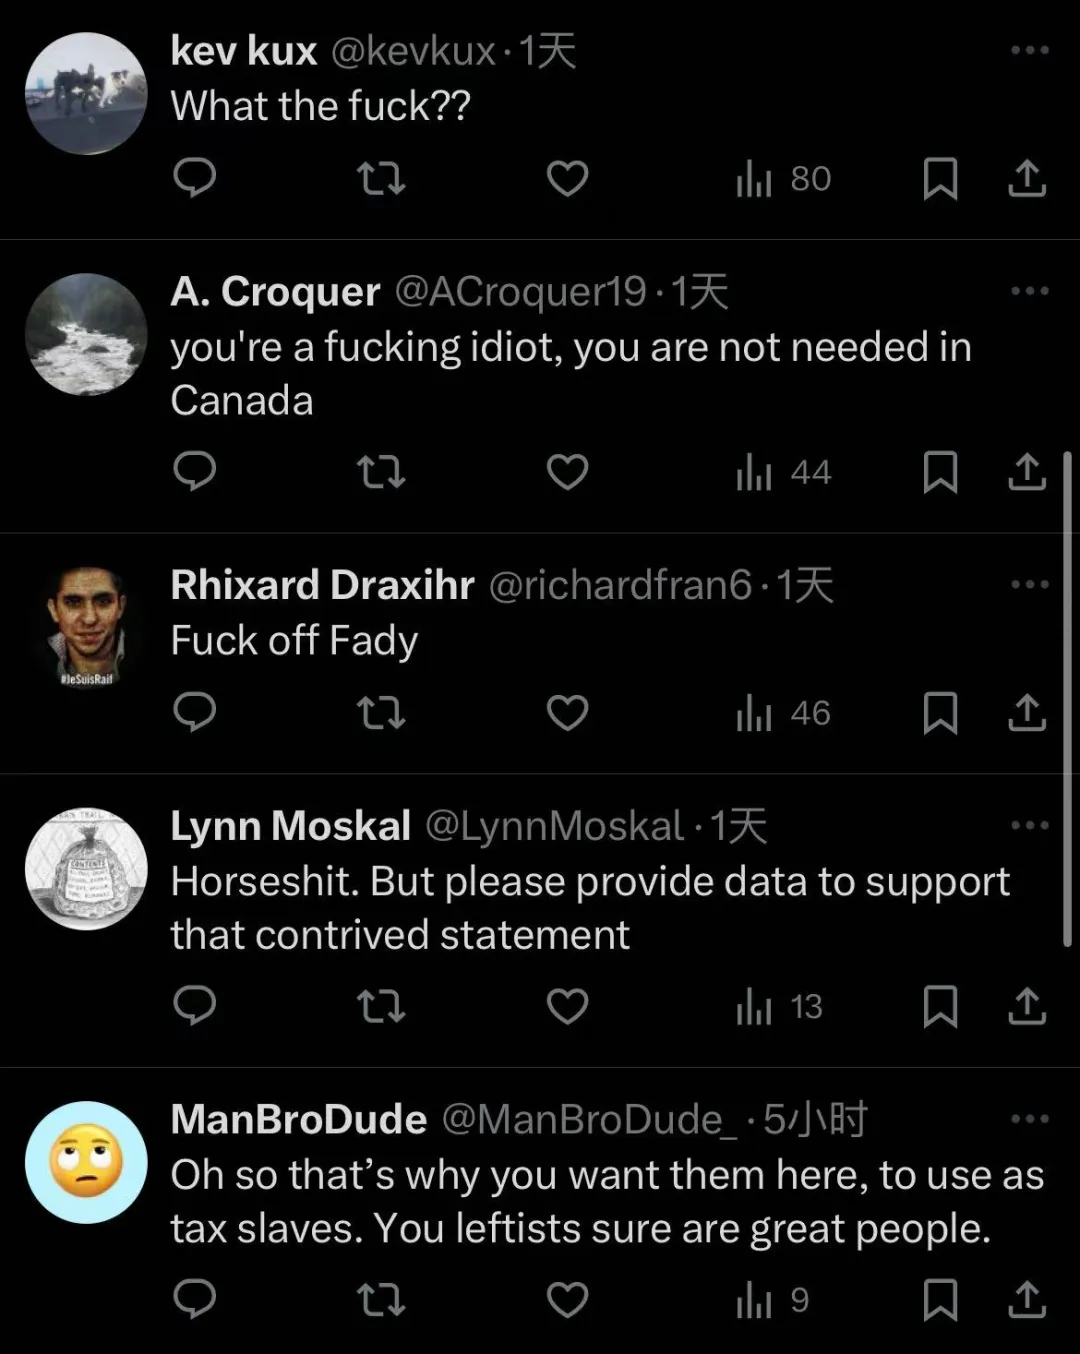Retweet A. Croquer's reply
The height and width of the screenshot is (1354, 1080).
click(x=381, y=472)
